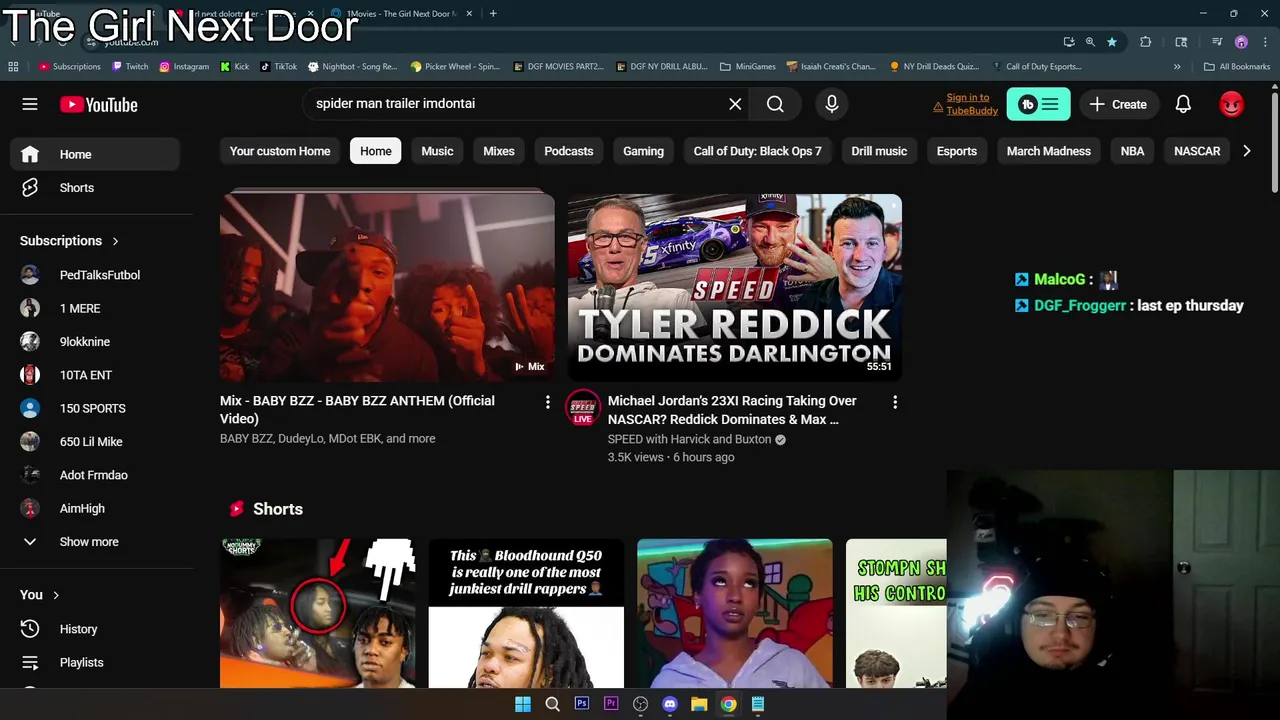Select the Gaming chip
This screenshot has width=1280, height=720.
point(643,151)
